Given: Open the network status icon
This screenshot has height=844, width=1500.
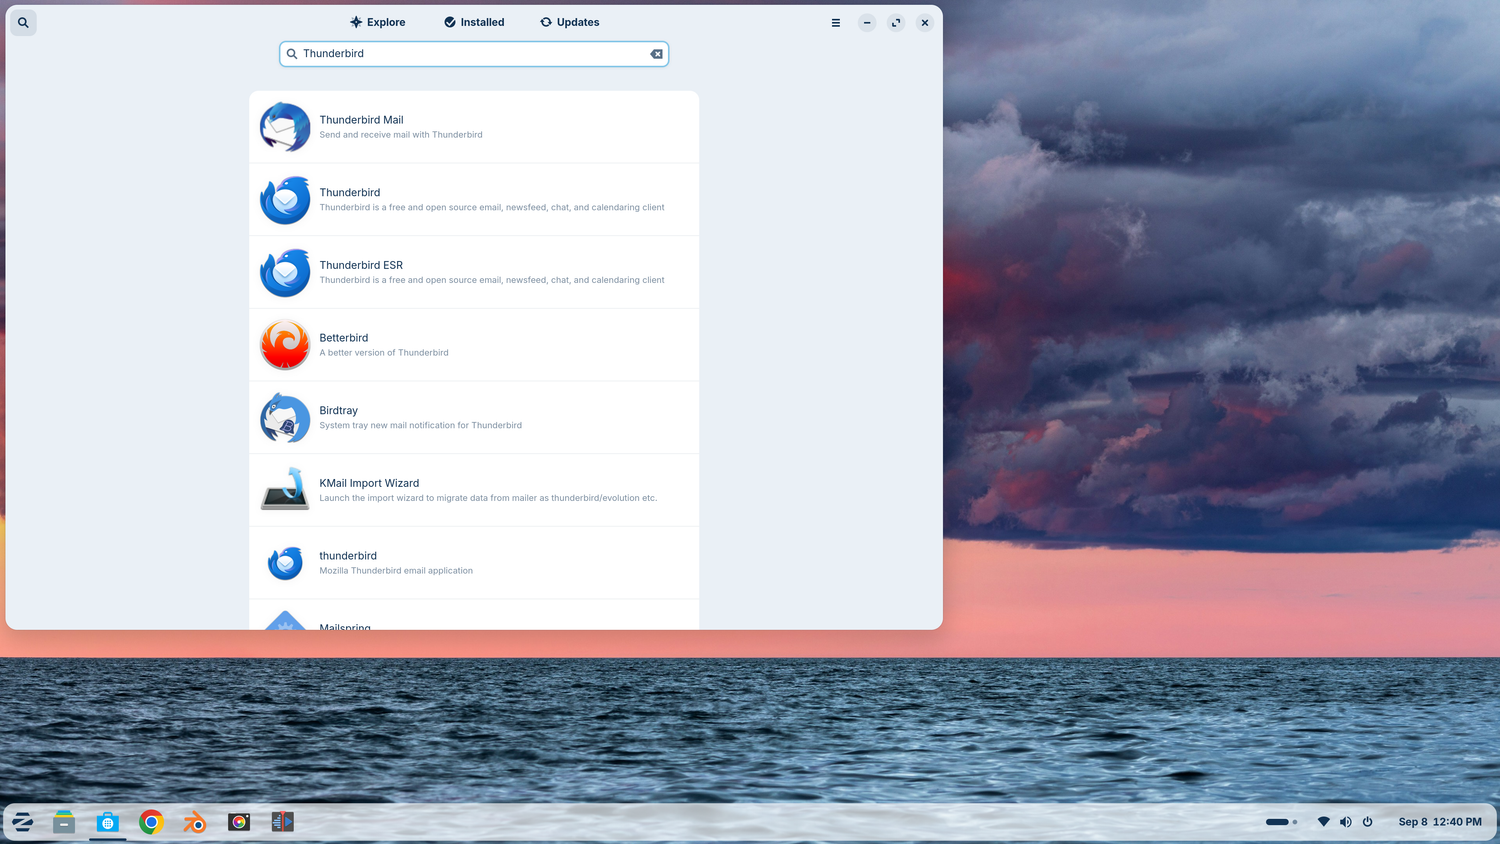Looking at the screenshot, I should 1323,822.
